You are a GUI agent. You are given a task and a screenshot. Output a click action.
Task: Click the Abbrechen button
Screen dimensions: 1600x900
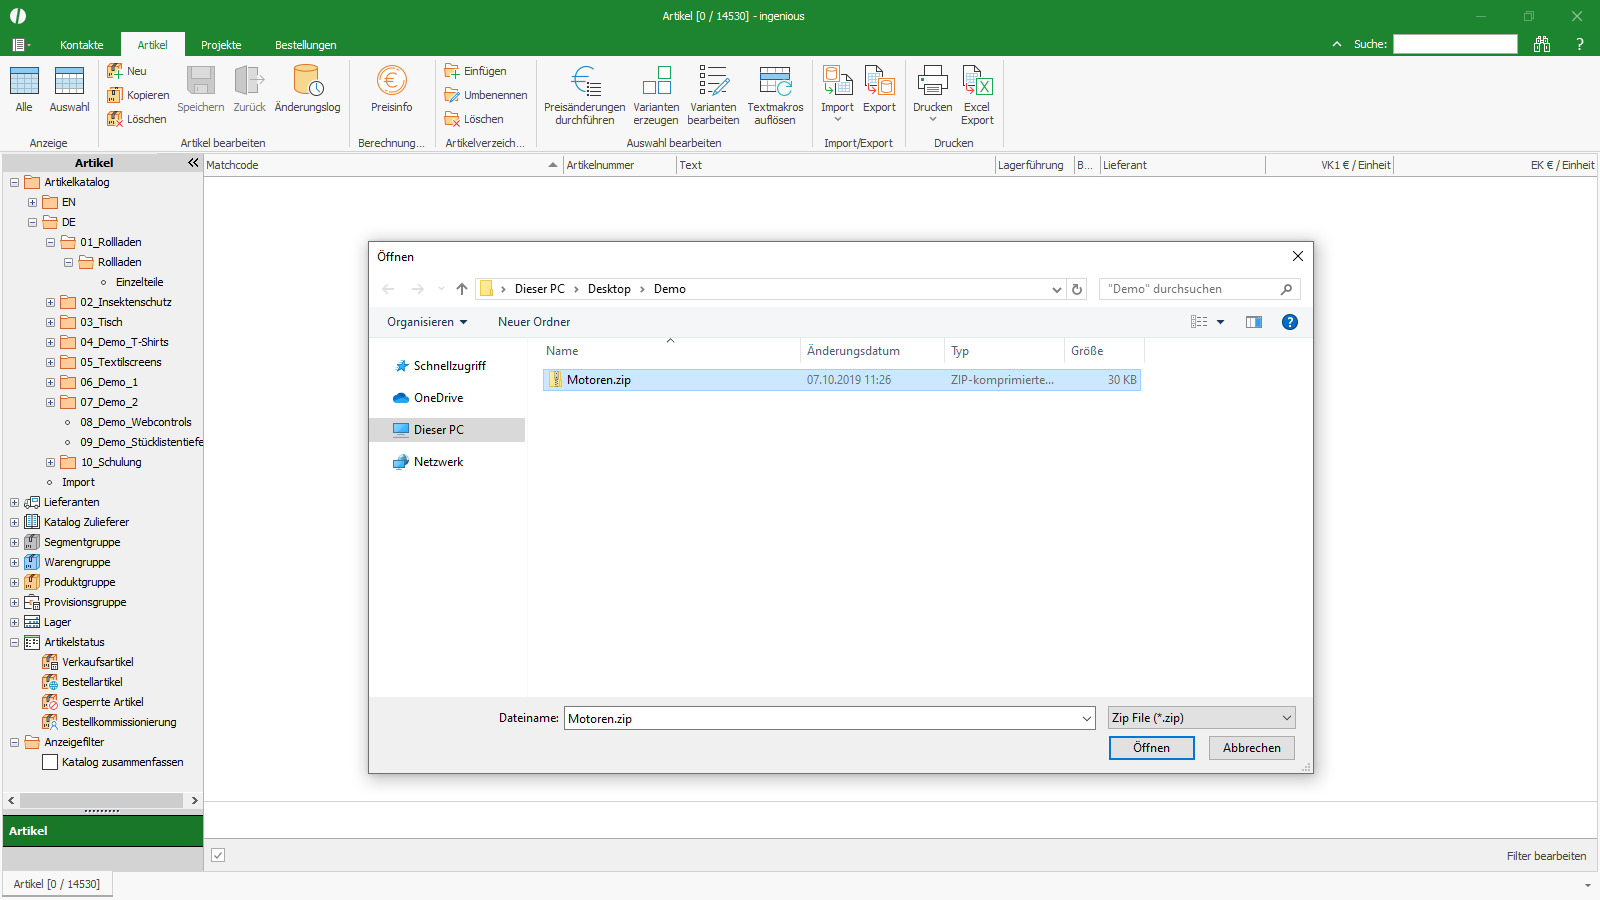[x=1252, y=748]
